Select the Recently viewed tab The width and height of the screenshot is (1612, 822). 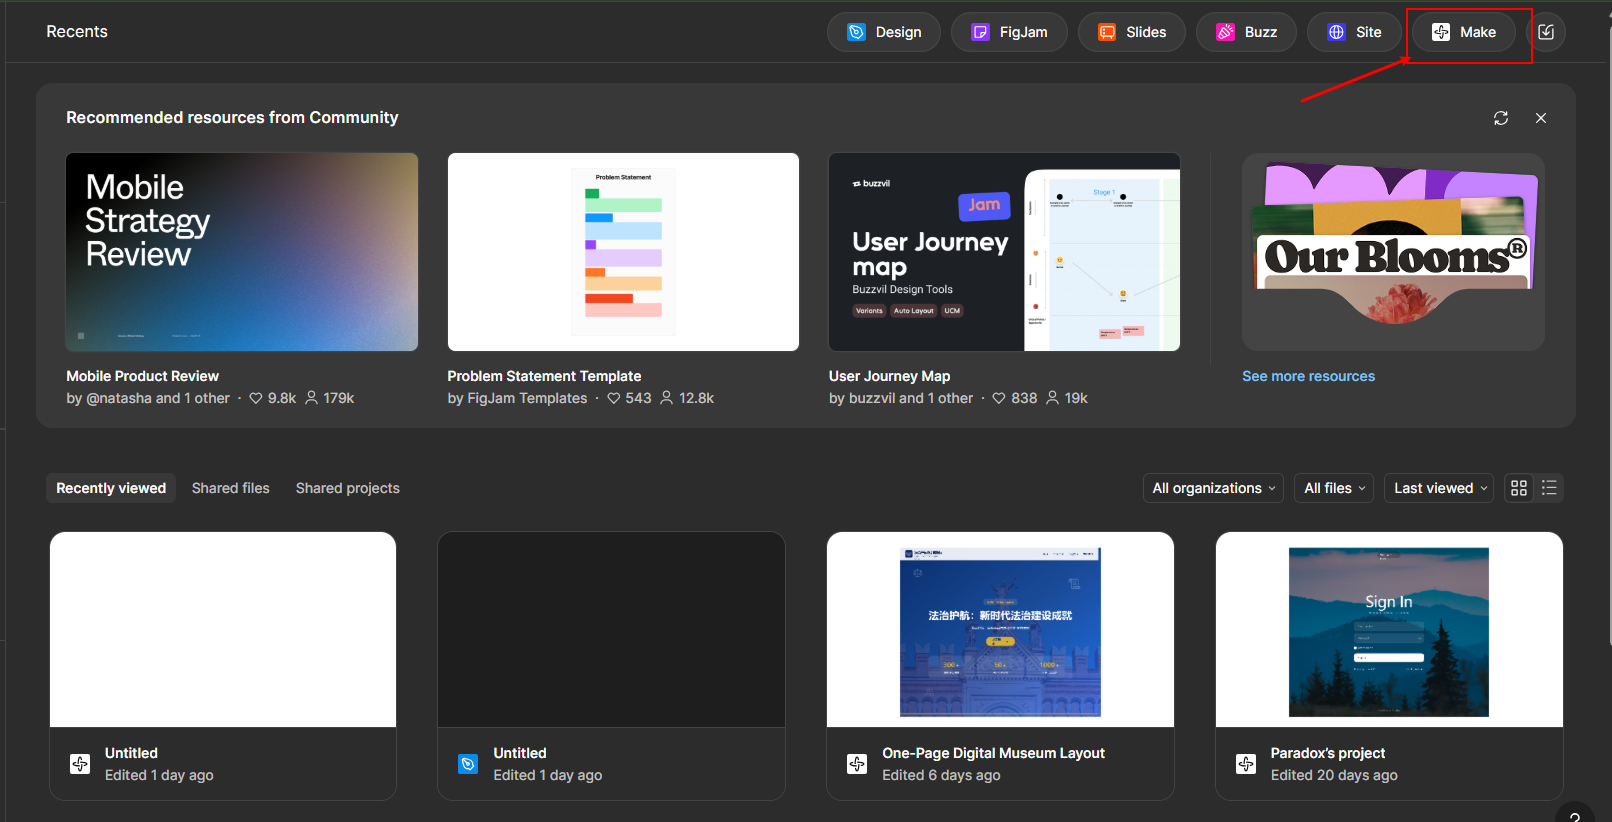pos(111,488)
